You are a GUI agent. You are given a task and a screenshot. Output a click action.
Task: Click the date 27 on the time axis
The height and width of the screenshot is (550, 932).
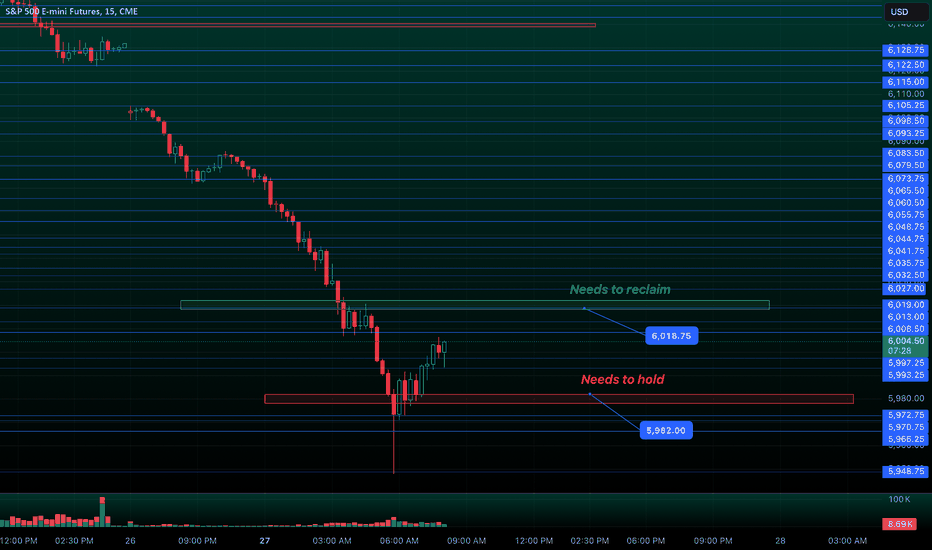pos(265,541)
